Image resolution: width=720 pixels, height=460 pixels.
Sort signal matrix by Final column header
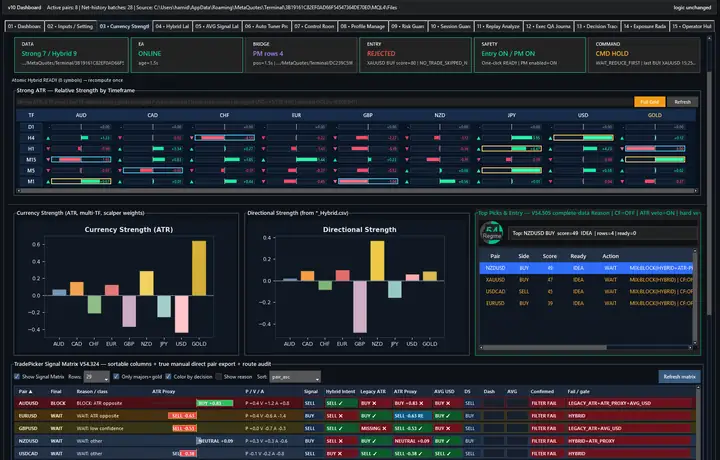tap(56, 392)
